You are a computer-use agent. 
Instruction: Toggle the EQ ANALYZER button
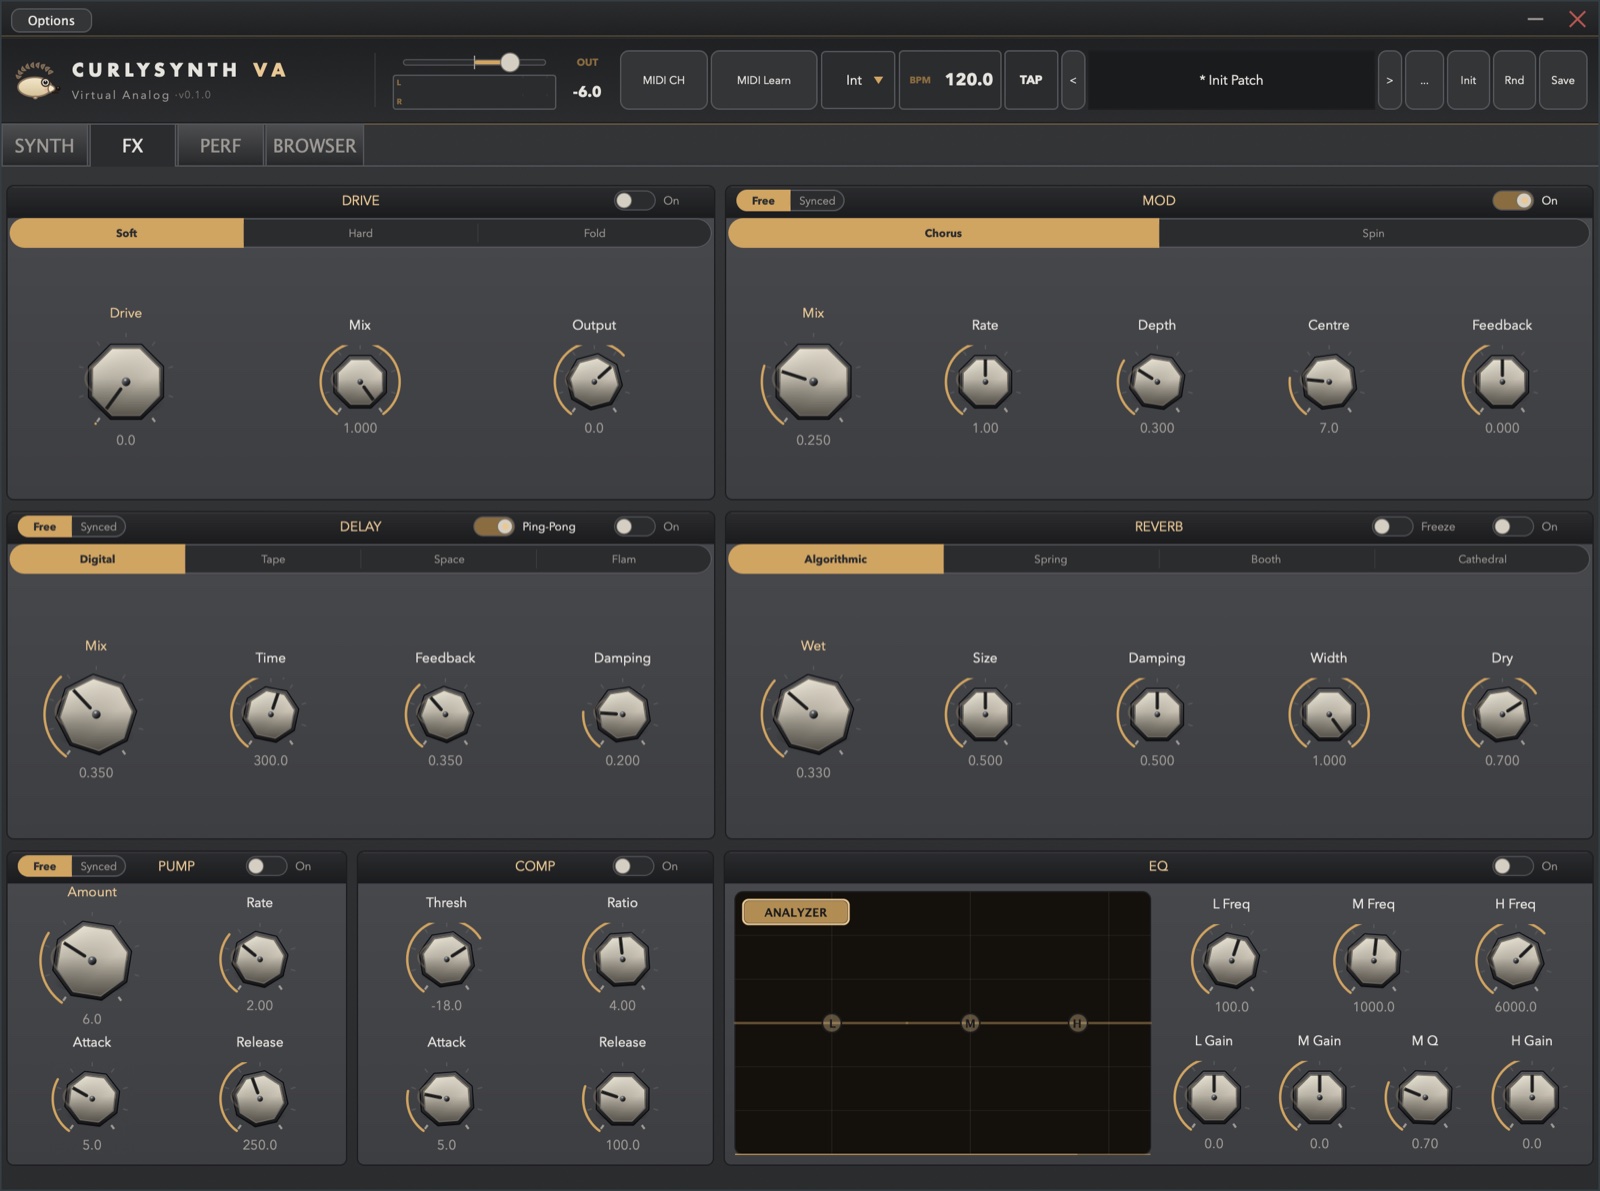click(796, 912)
